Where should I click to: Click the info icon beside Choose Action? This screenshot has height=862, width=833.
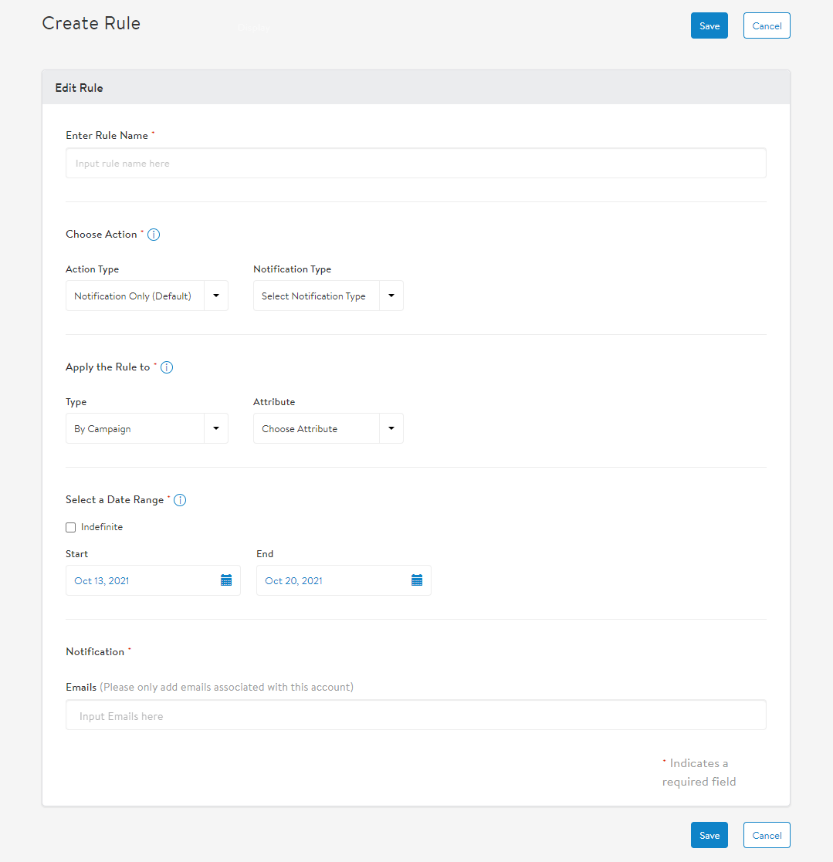[154, 235]
